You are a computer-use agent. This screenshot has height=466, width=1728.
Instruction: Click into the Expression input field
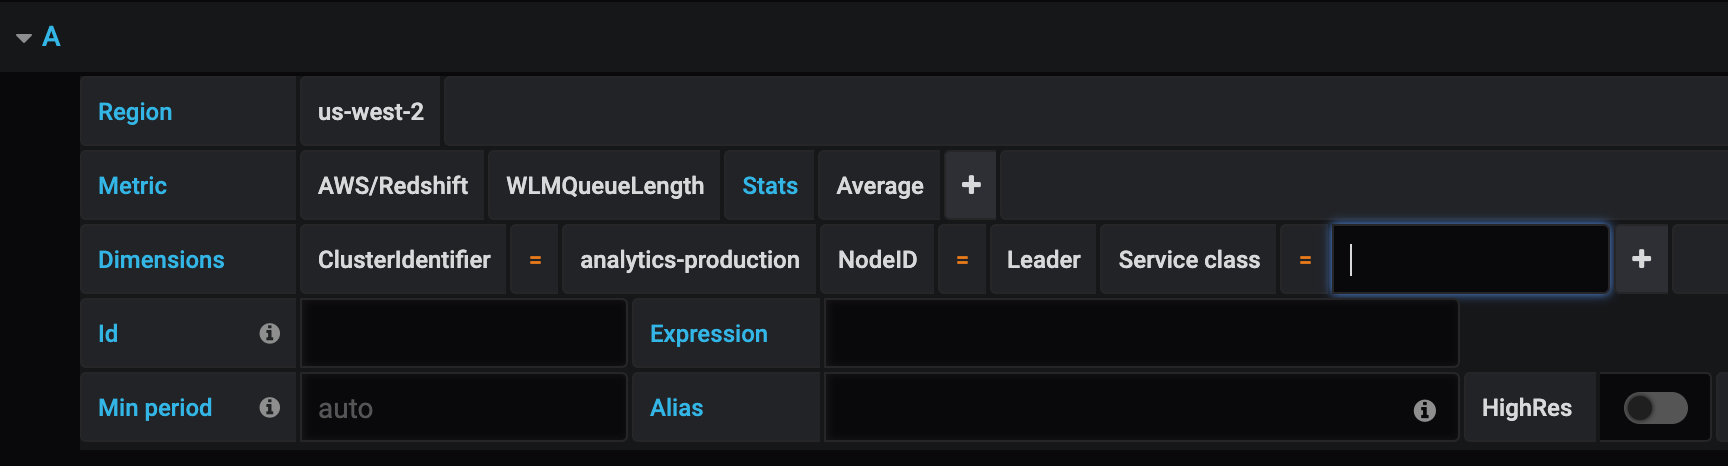coord(1141,333)
